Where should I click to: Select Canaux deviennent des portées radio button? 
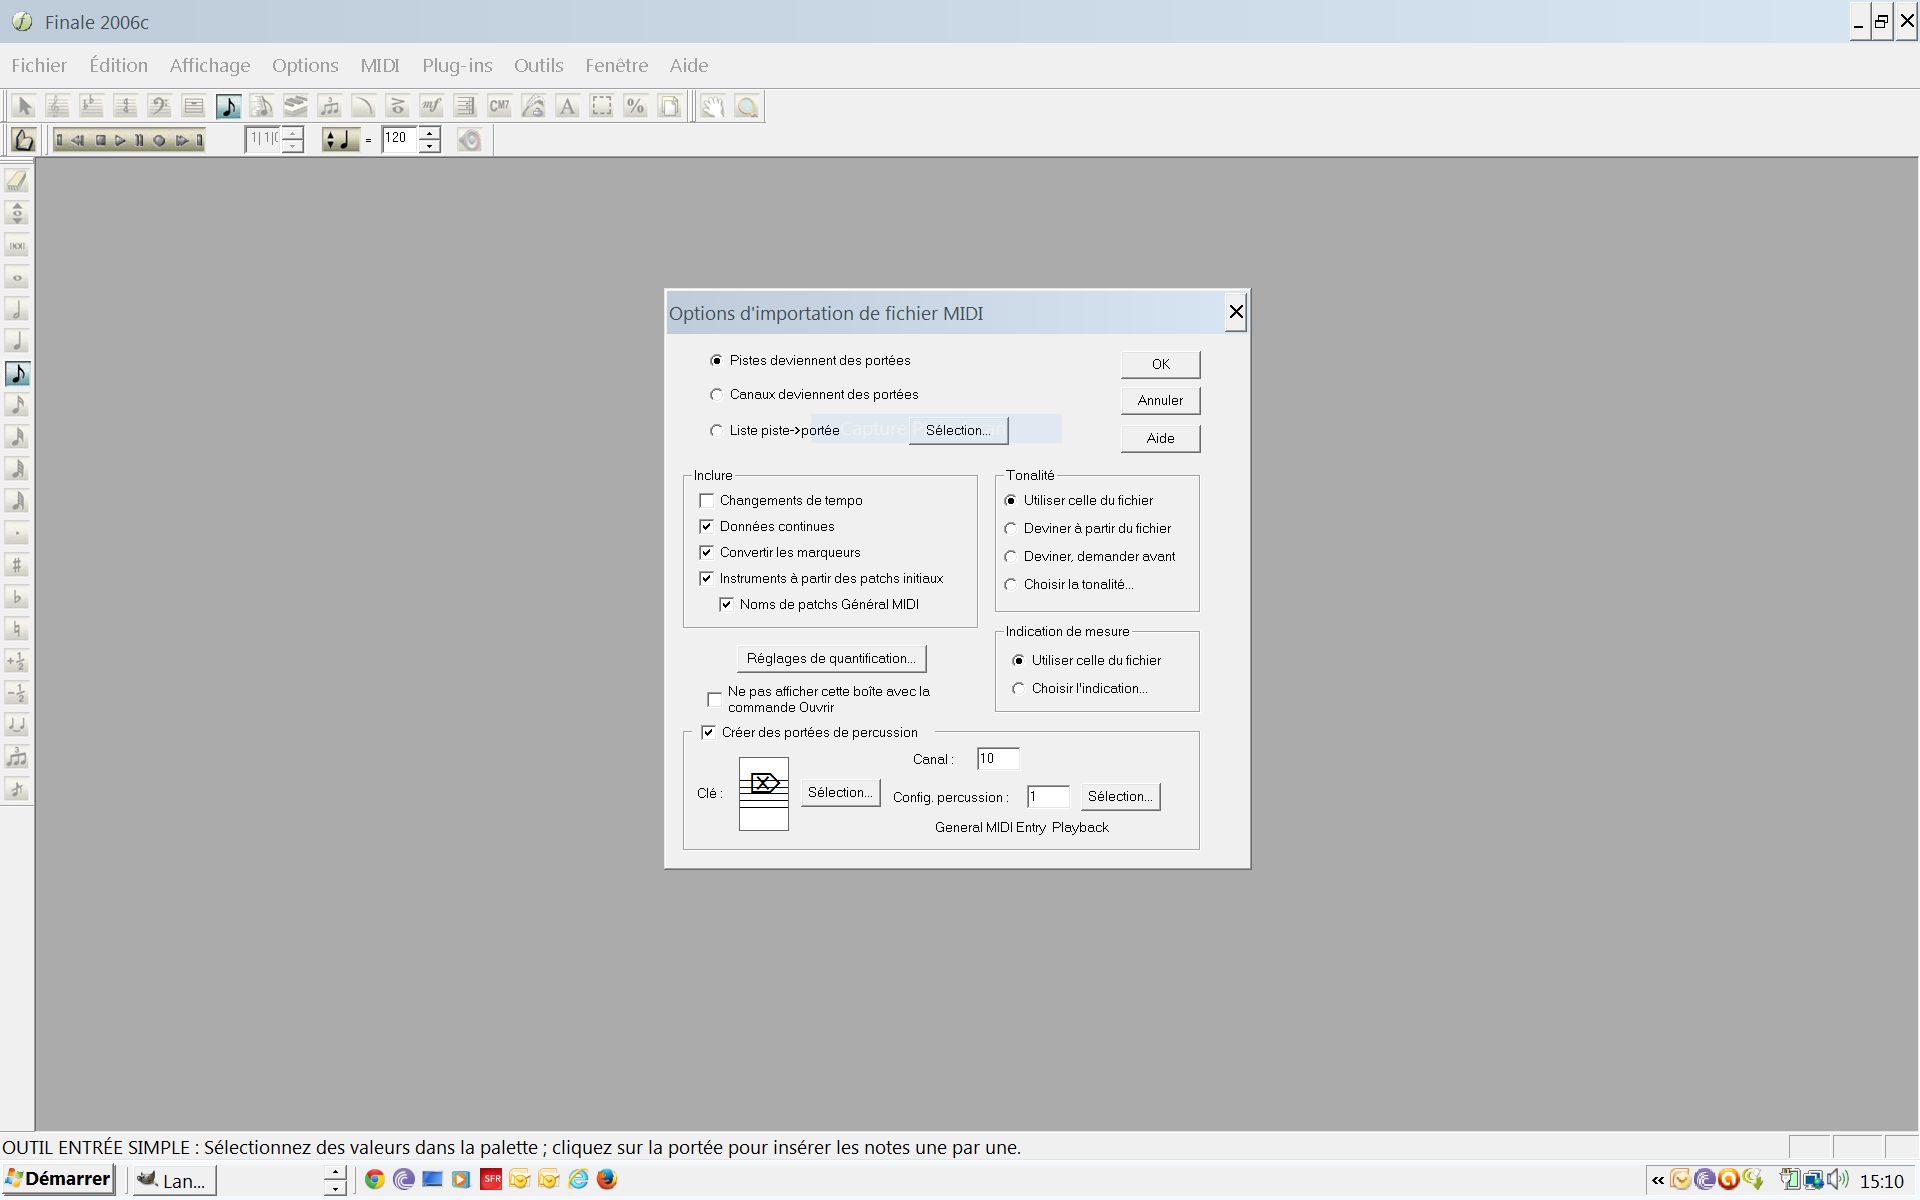pos(717,393)
